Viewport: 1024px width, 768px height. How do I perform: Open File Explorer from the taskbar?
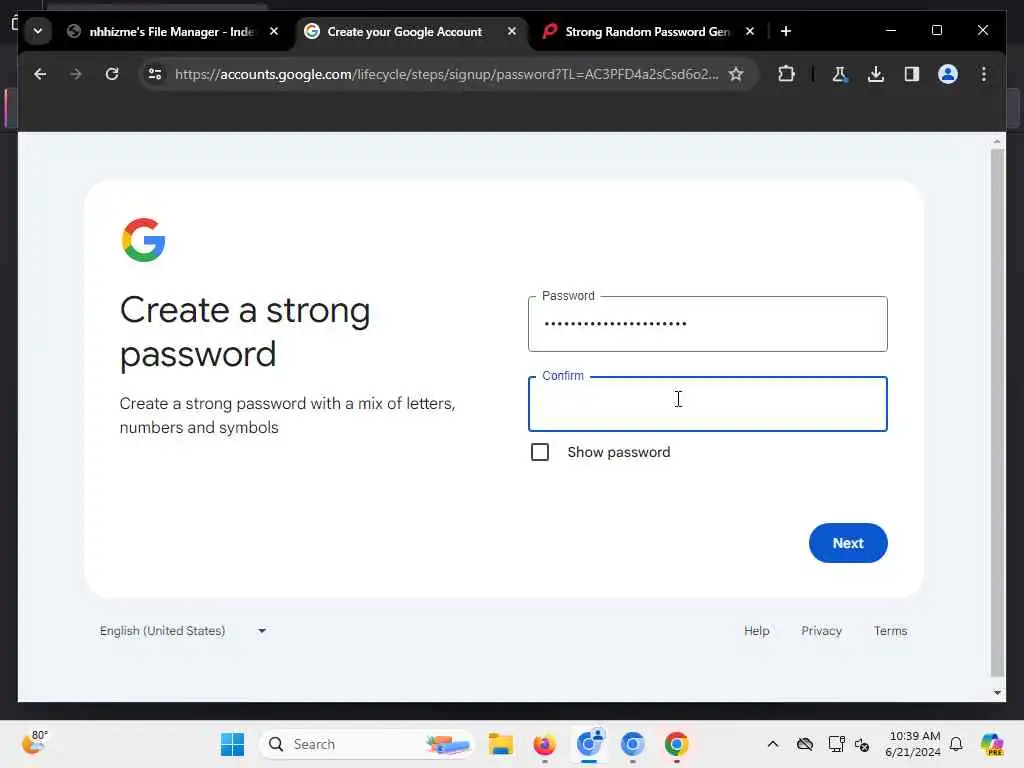[501, 744]
